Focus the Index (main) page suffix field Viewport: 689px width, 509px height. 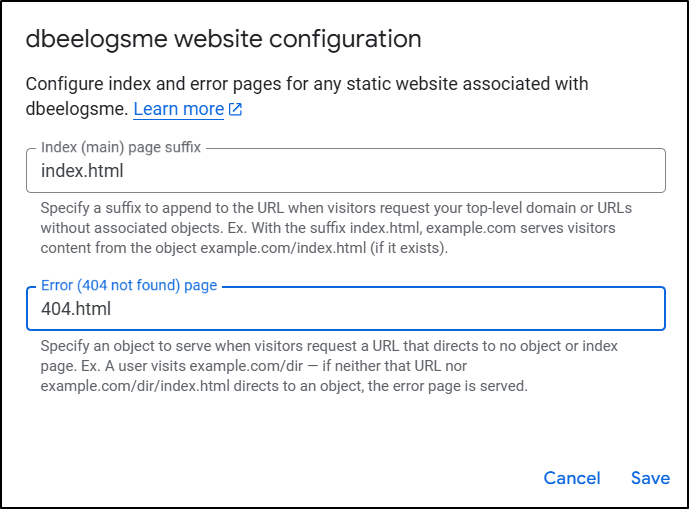coord(345,171)
